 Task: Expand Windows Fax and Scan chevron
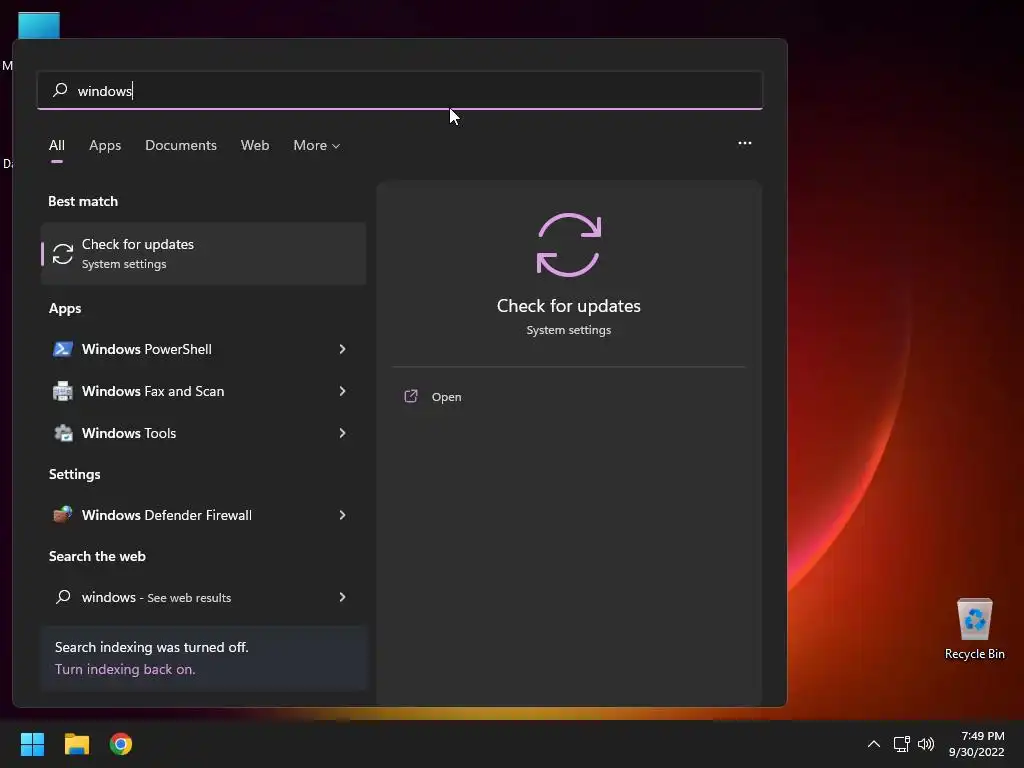[x=342, y=391]
